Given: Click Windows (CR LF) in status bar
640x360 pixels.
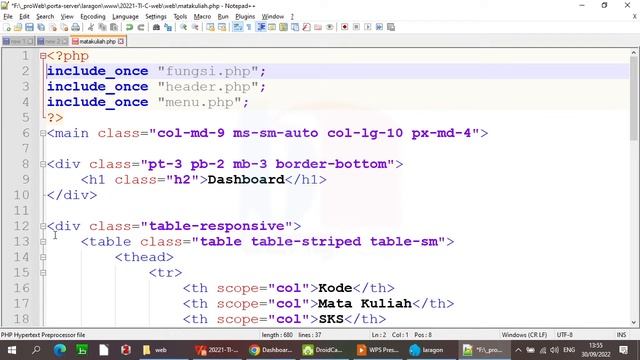Looking at the screenshot, I should coord(524,335).
